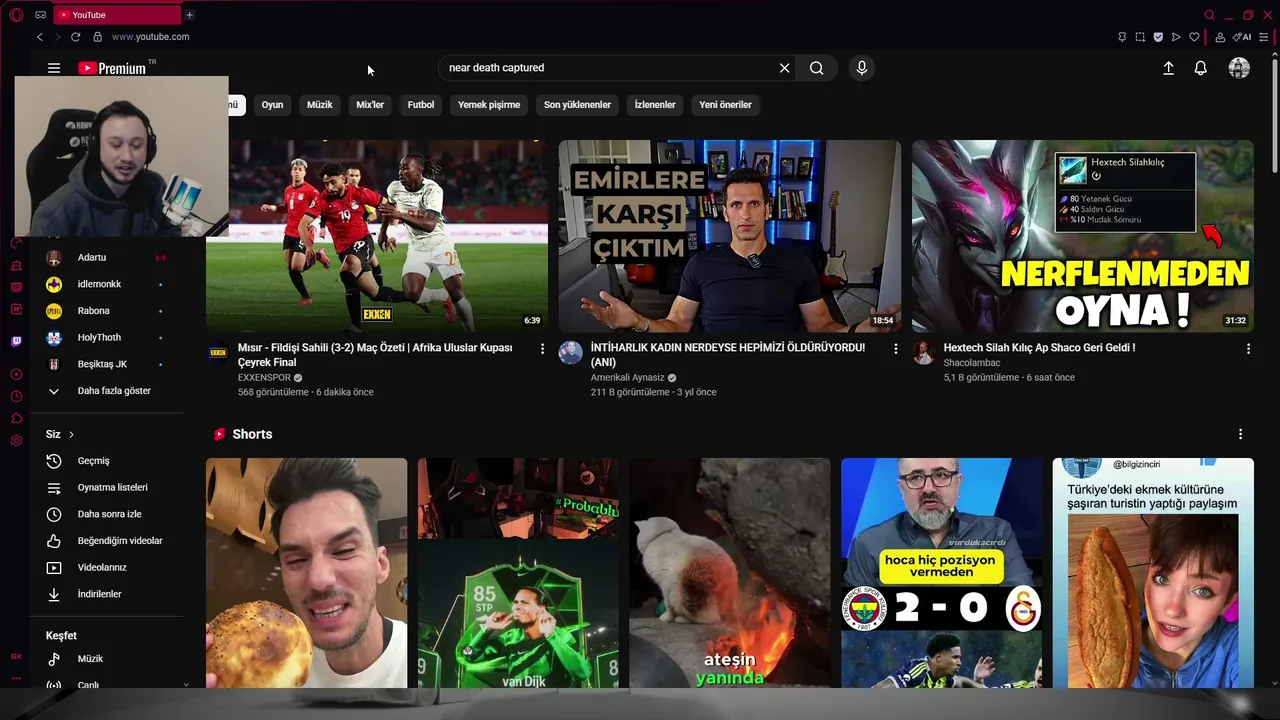The width and height of the screenshot is (1280, 720).
Task: Open a new browser tab with plus
Action: point(189,15)
